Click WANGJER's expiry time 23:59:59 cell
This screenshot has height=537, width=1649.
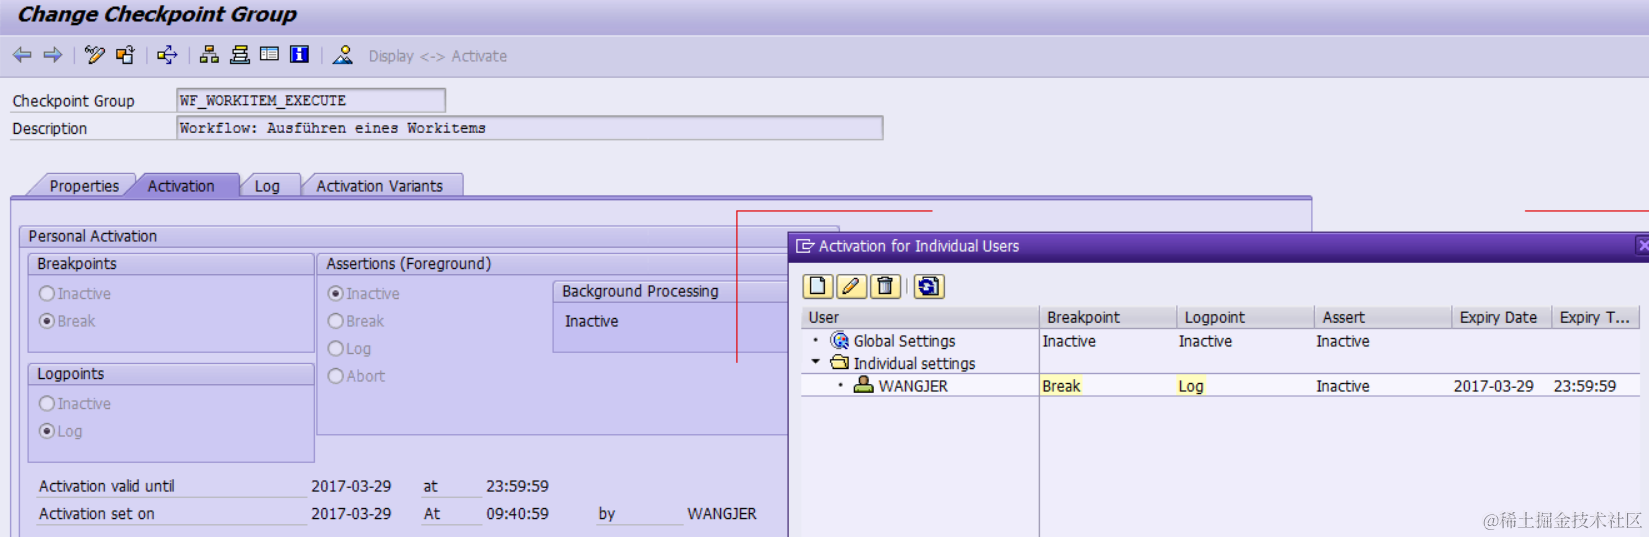(1585, 386)
